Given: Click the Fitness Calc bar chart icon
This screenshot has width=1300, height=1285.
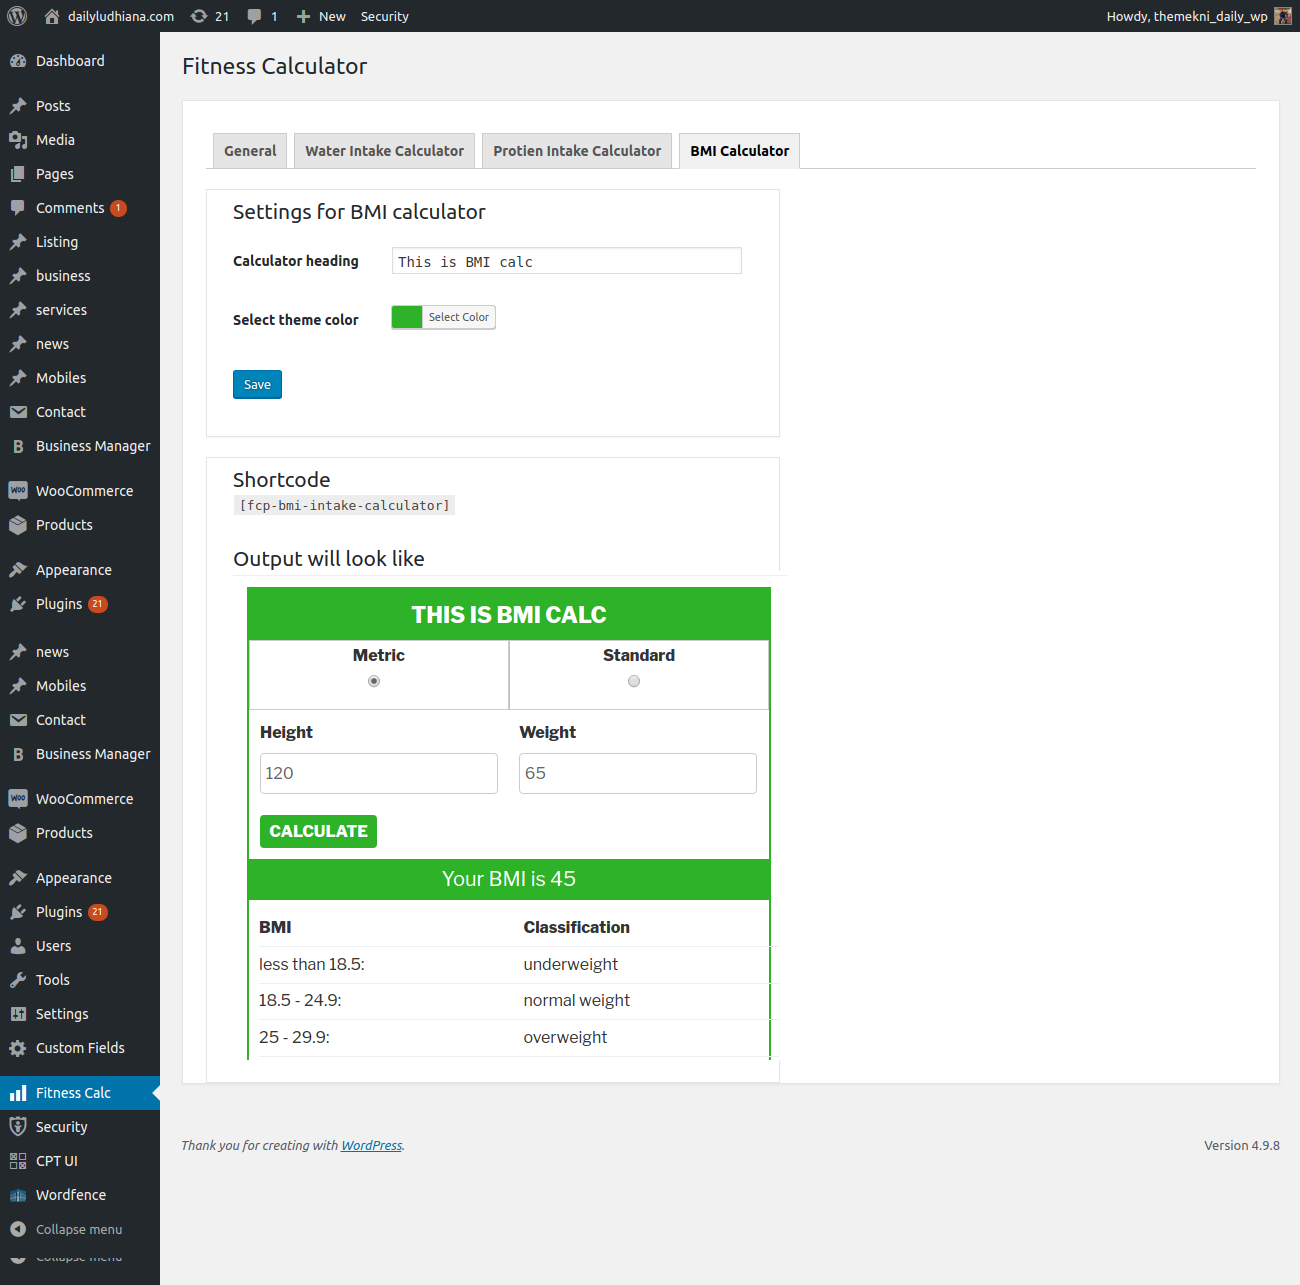Looking at the screenshot, I should click(18, 1093).
